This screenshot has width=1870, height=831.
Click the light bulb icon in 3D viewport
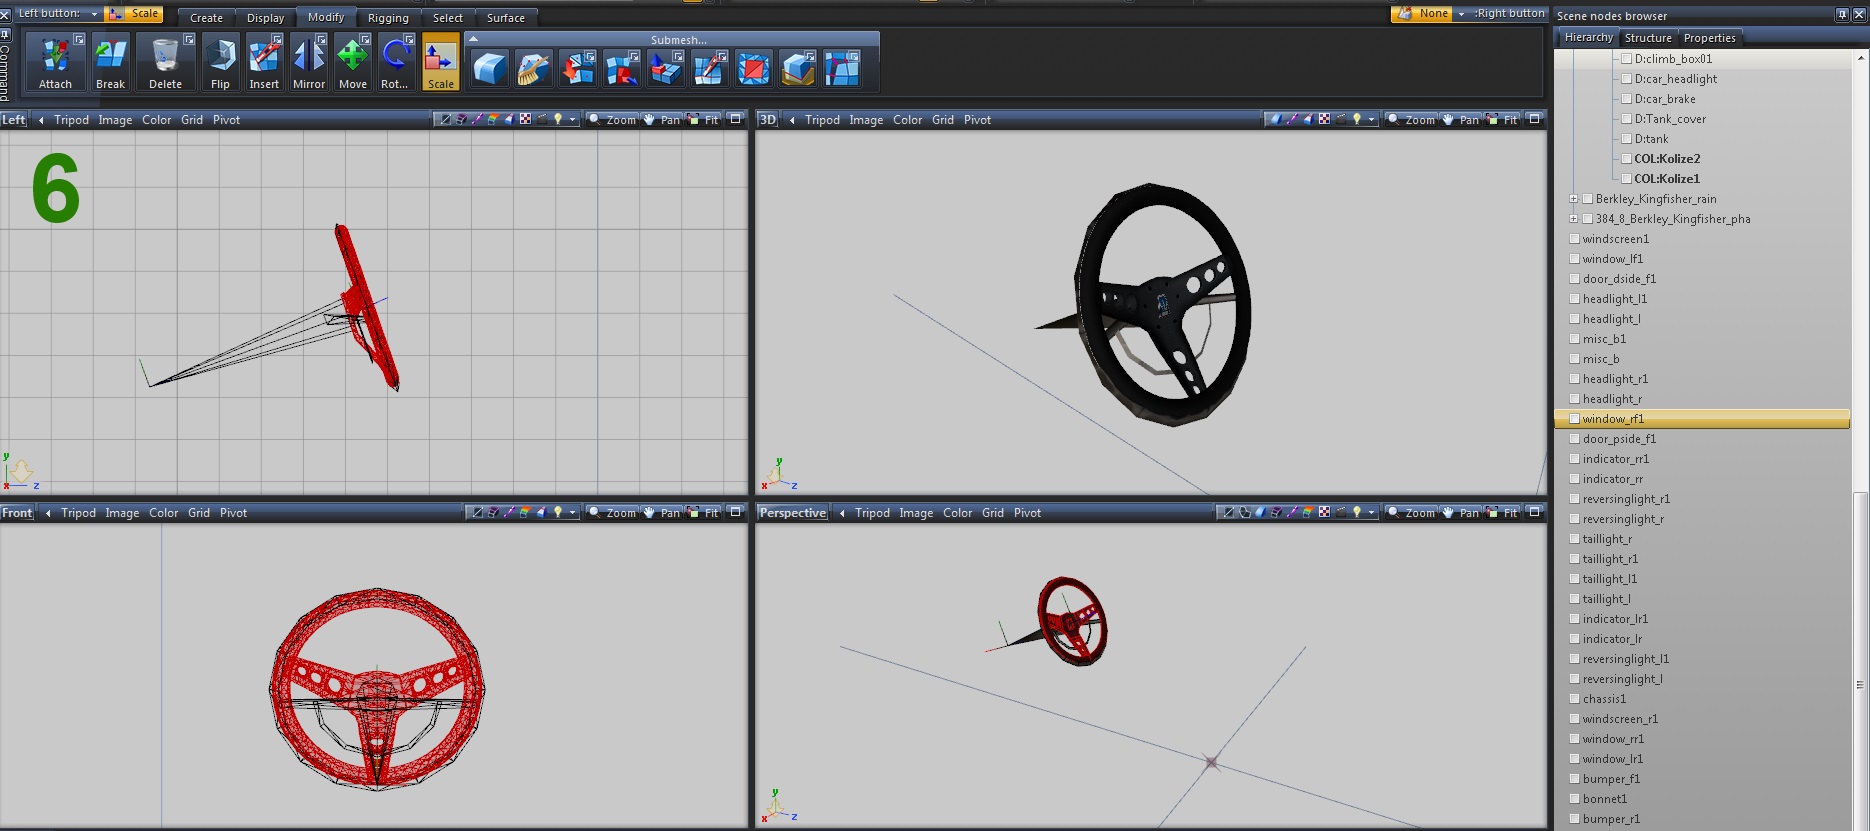(x=1356, y=119)
